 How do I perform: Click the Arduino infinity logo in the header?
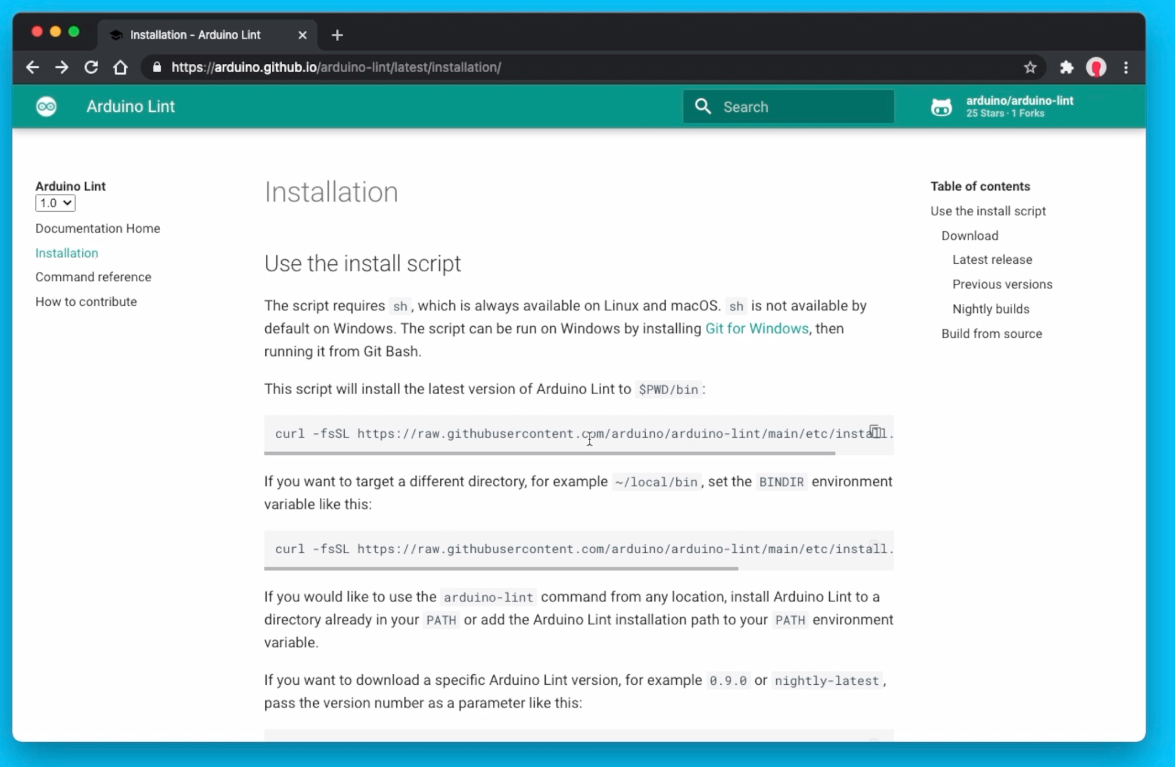coord(46,106)
